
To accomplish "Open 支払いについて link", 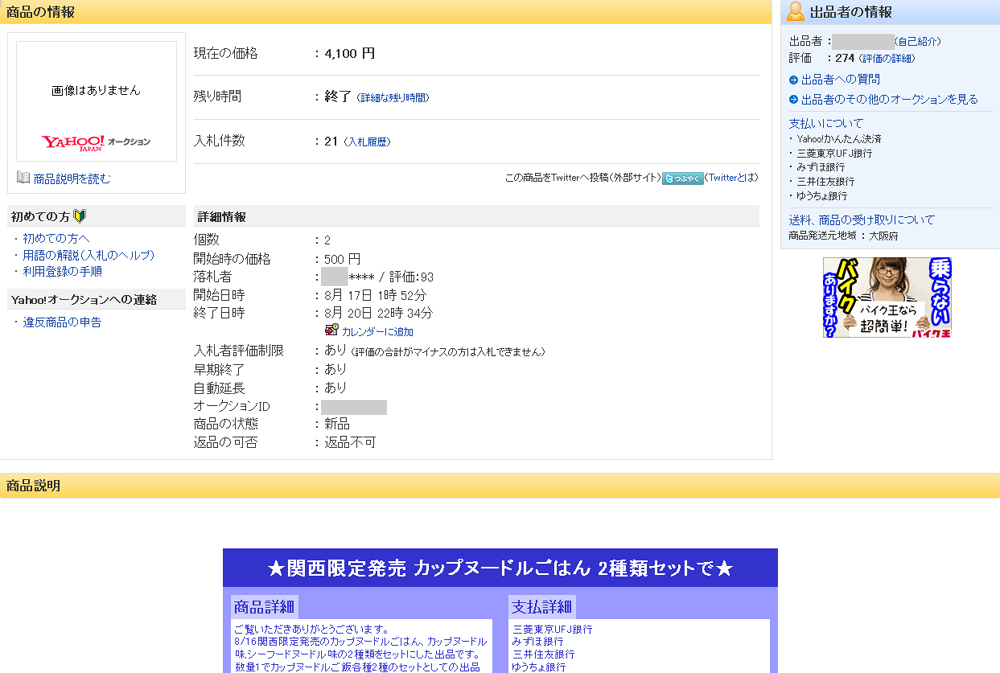I will (826, 123).
